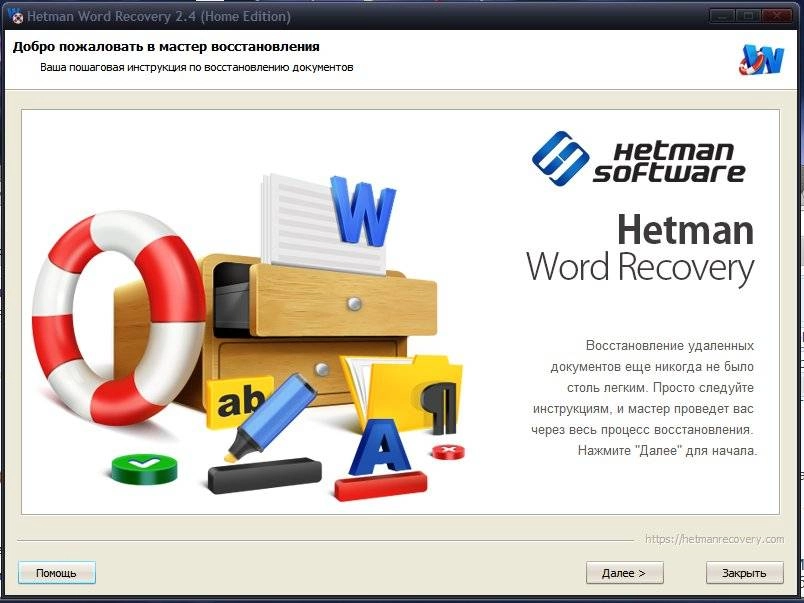This screenshot has height=603, width=804.
Task: Click the Закрыть button
Action: 745,573
